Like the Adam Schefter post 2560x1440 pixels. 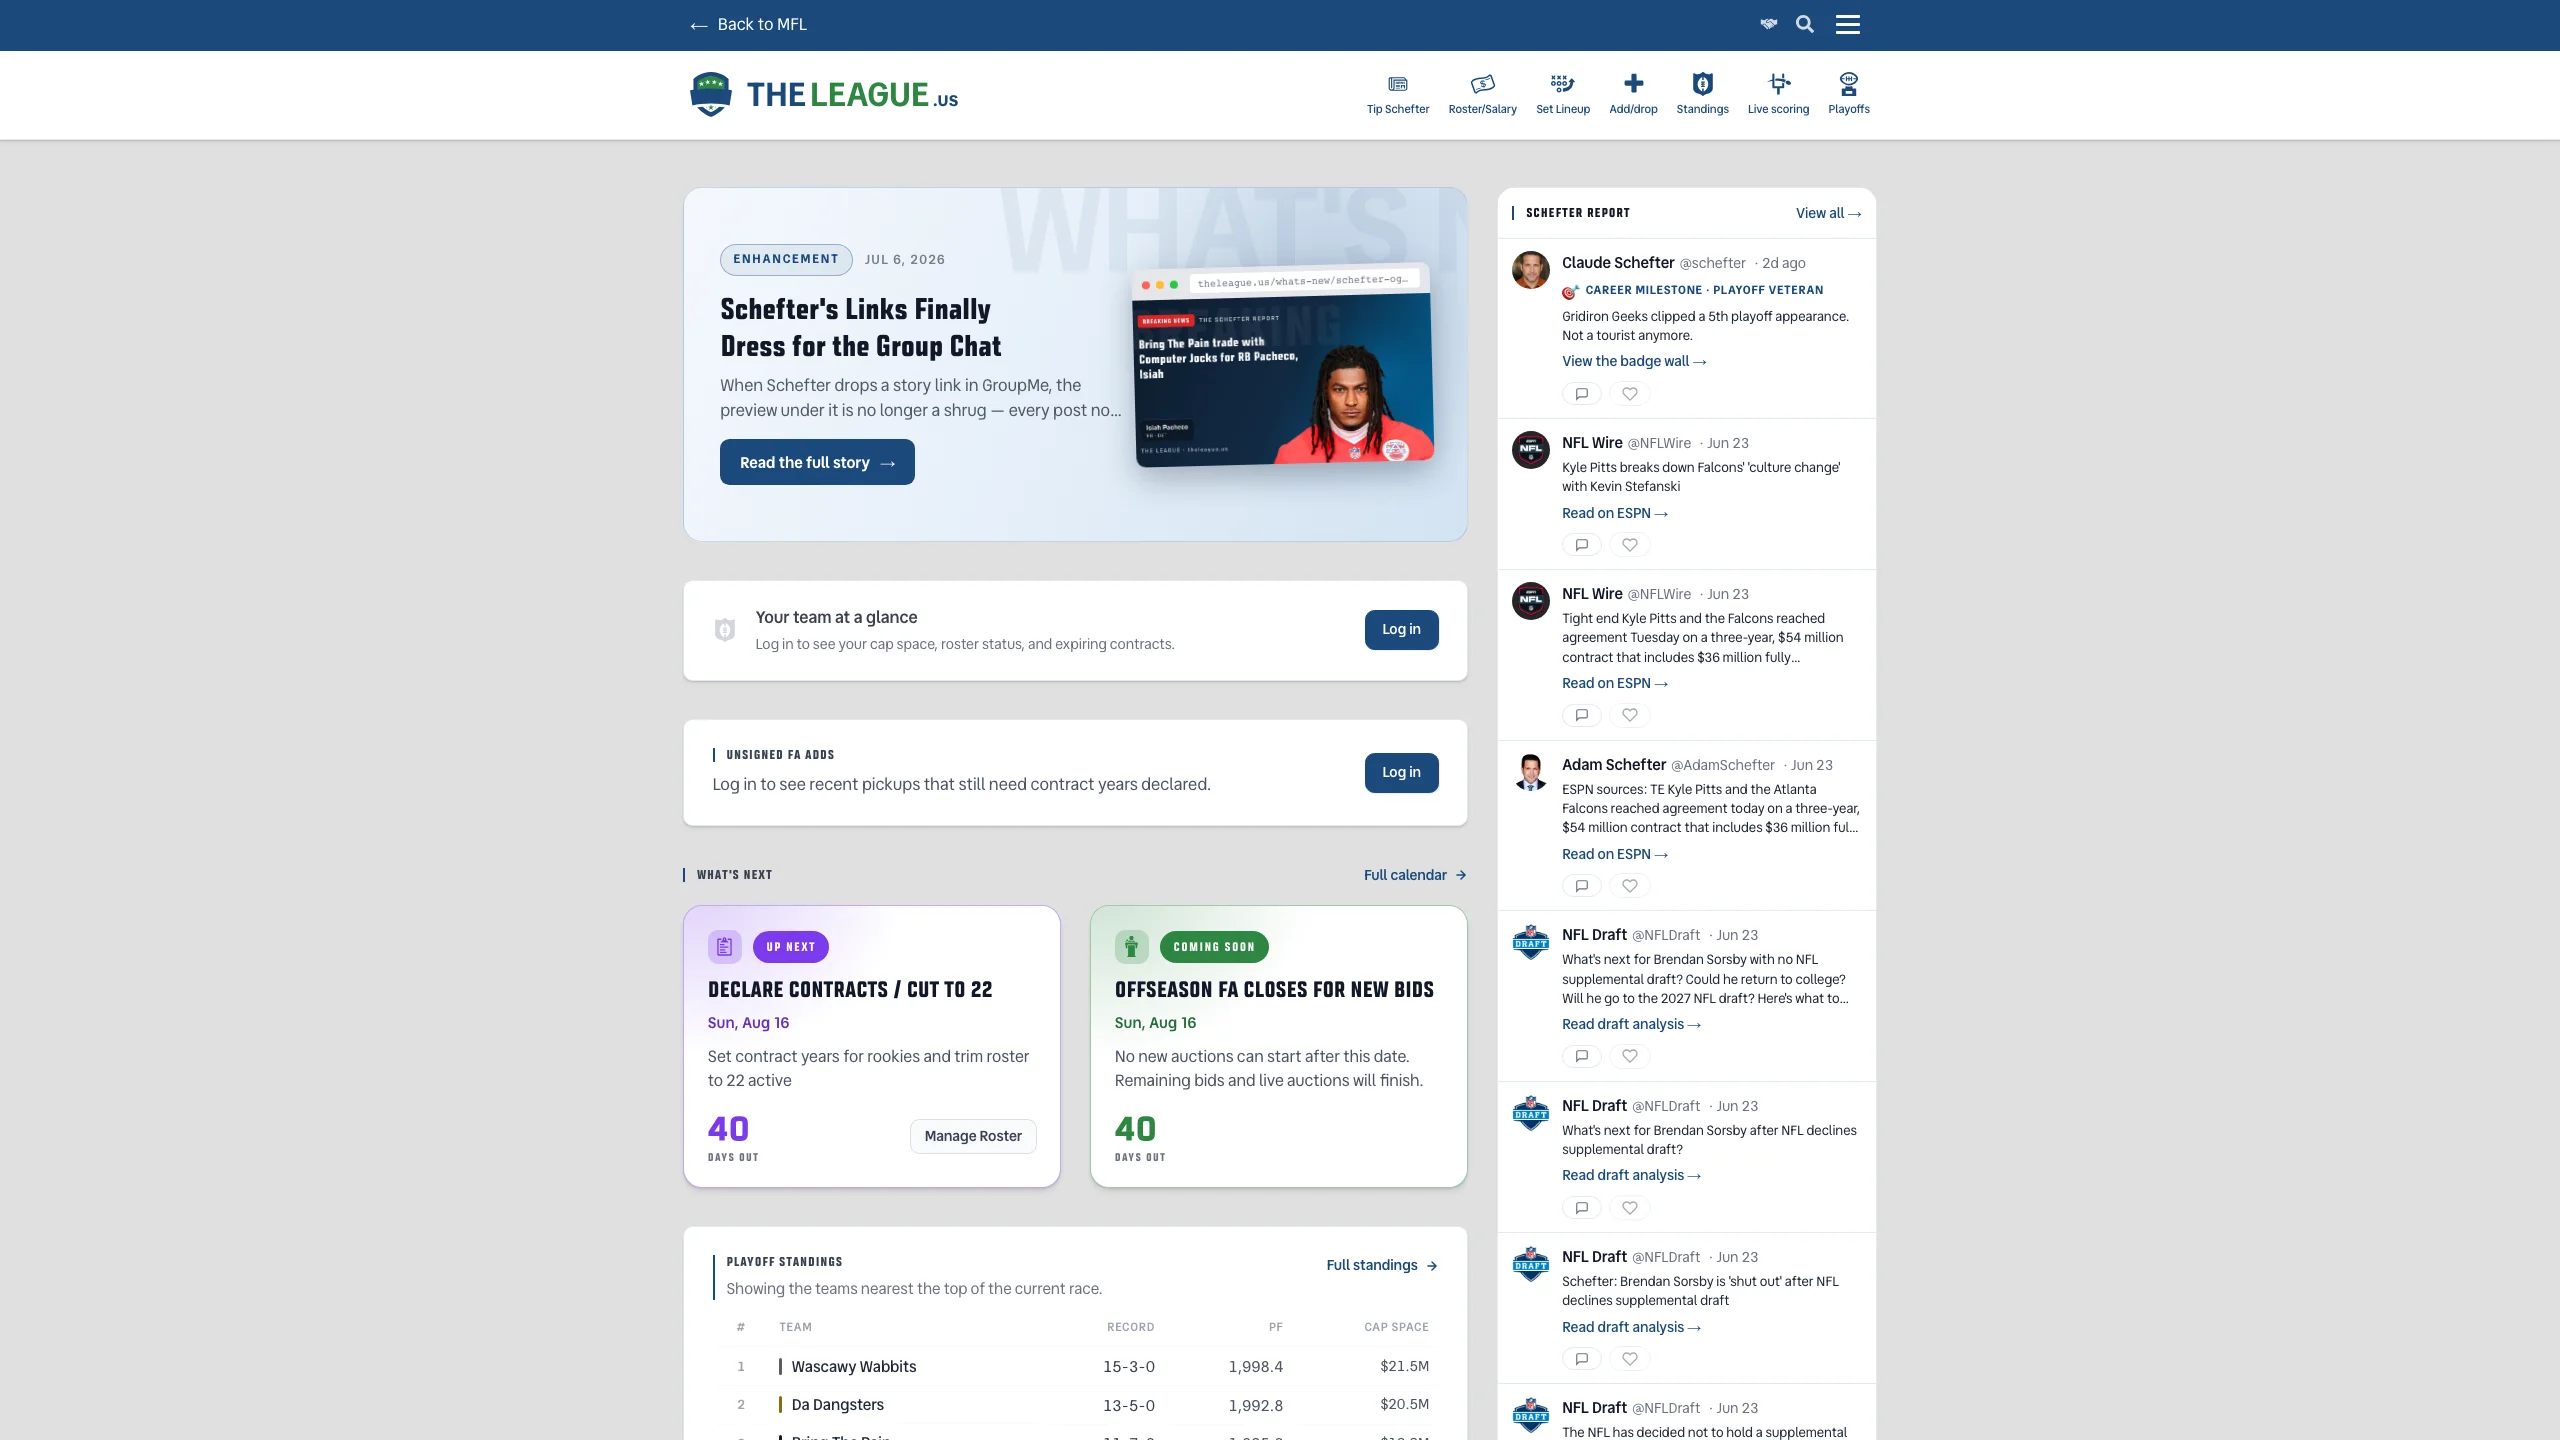click(x=1630, y=886)
